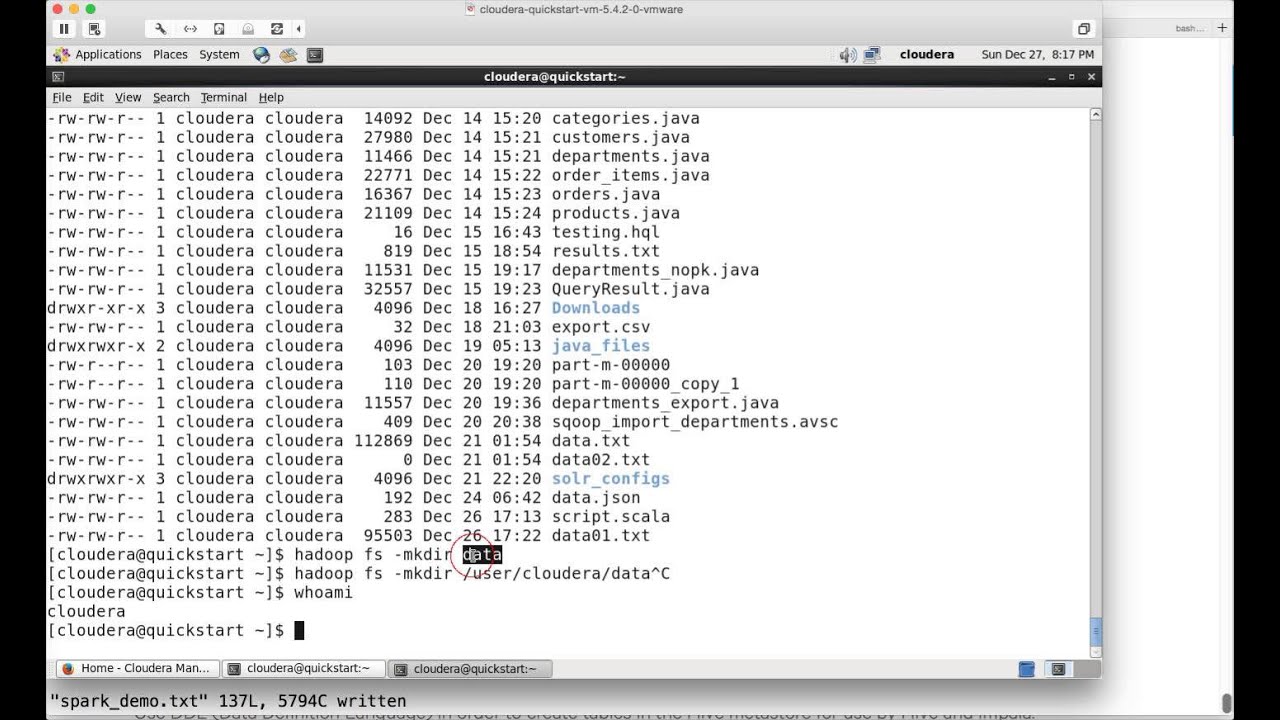Open the terminal Help menu
1280x720 pixels.
click(x=271, y=97)
